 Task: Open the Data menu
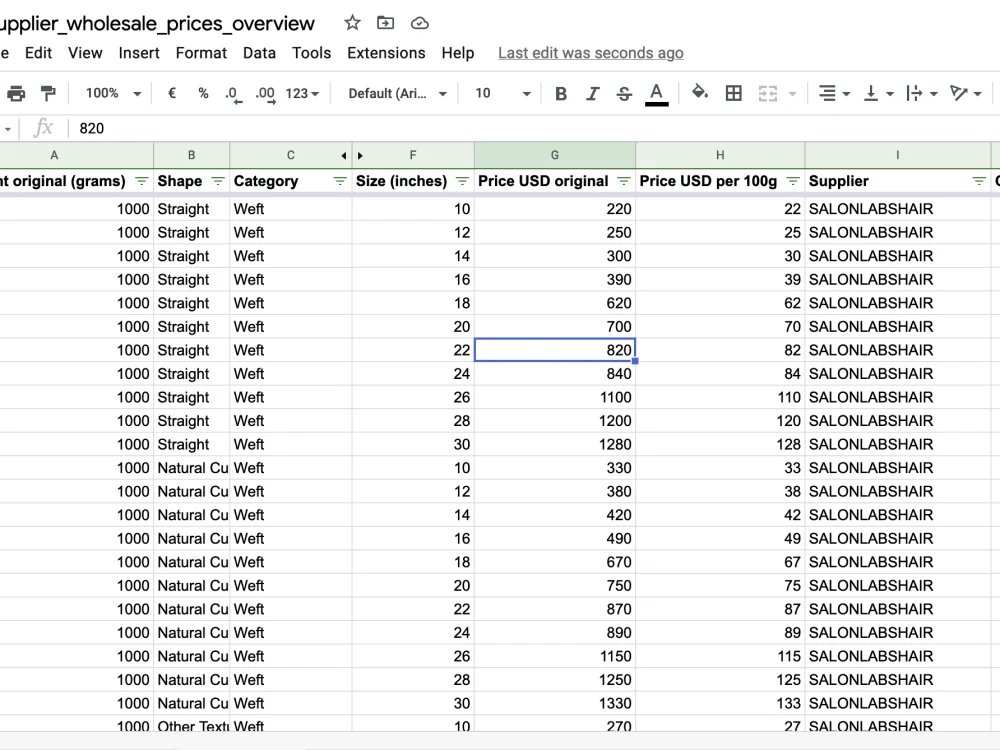click(x=259, y=53)
